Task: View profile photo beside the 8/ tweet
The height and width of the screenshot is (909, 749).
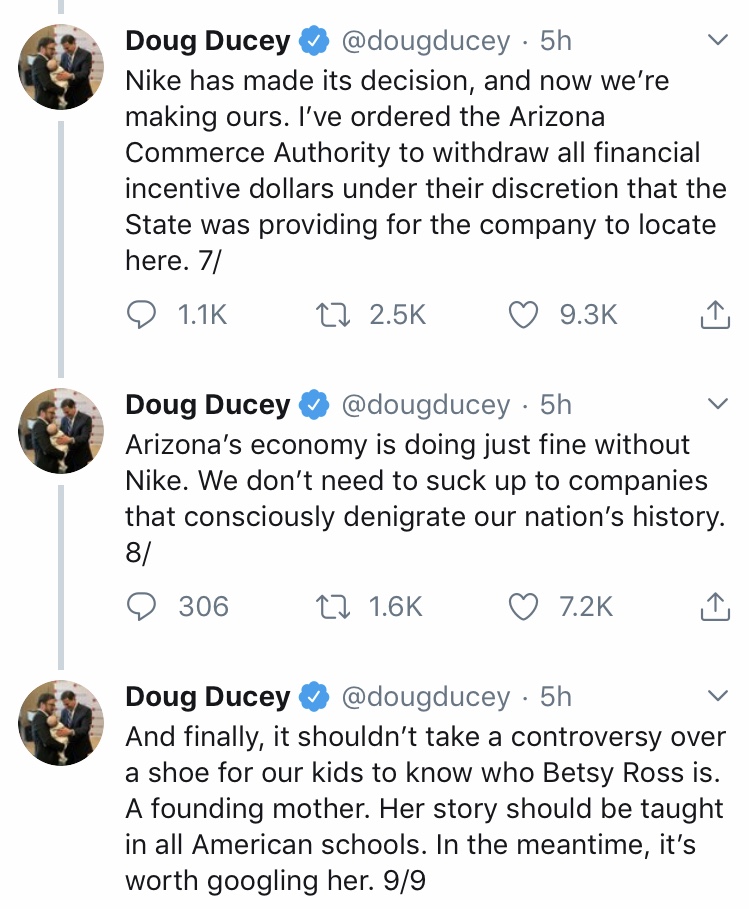Action: pyautogui.click(x=62, y=430)
